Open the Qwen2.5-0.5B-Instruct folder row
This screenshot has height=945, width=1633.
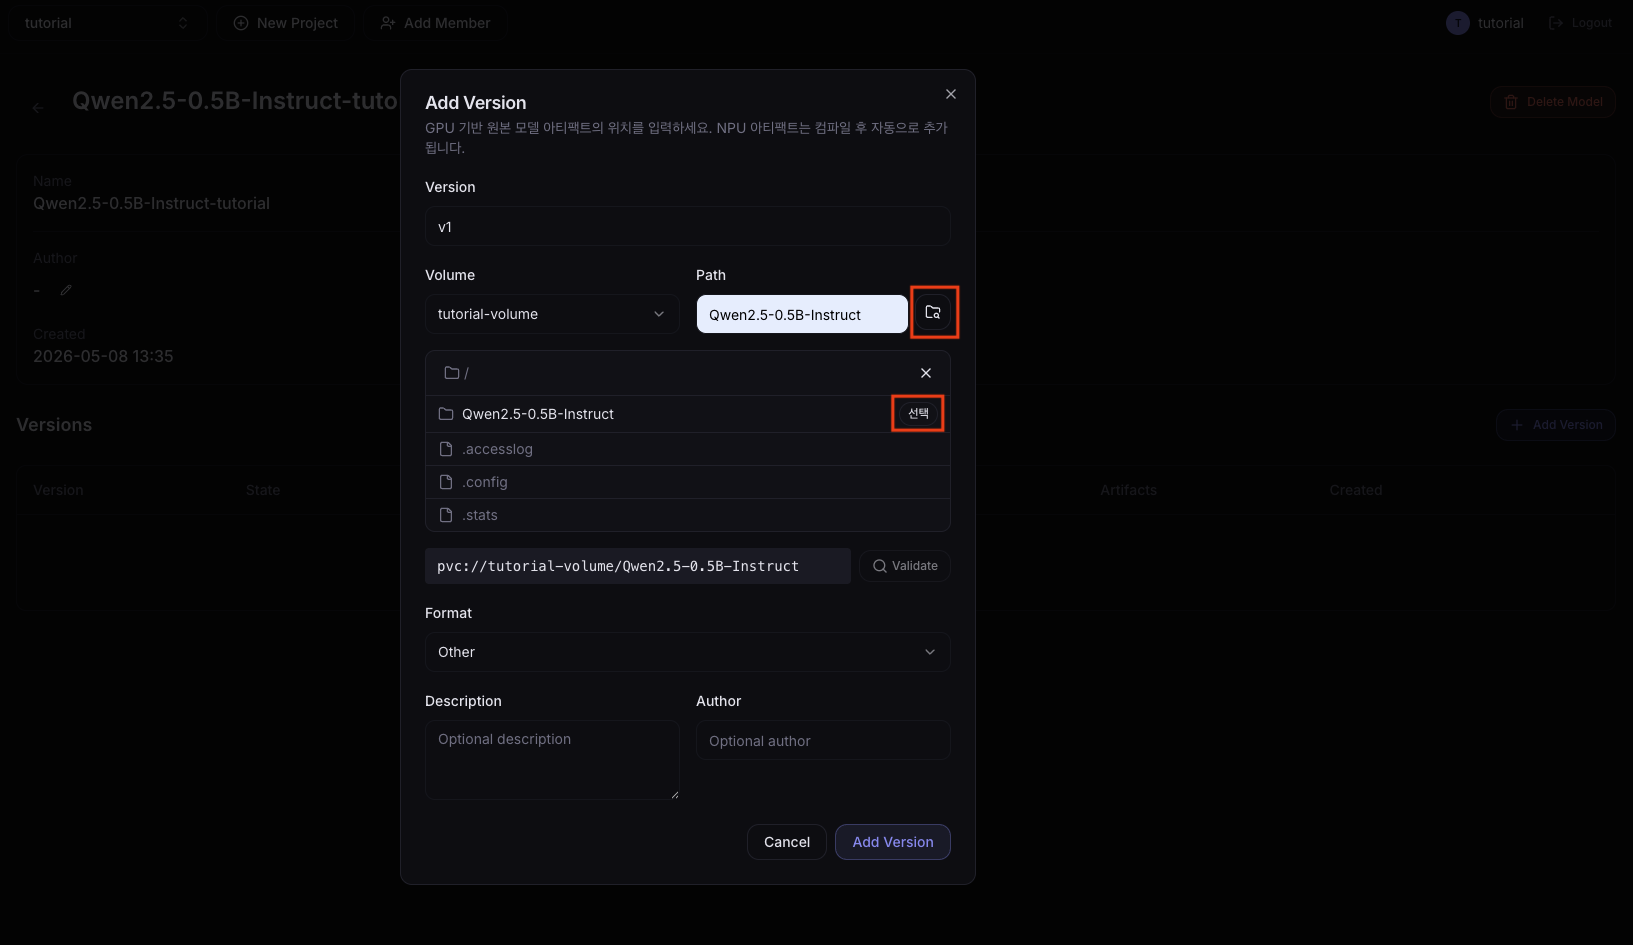click(687, 414)
